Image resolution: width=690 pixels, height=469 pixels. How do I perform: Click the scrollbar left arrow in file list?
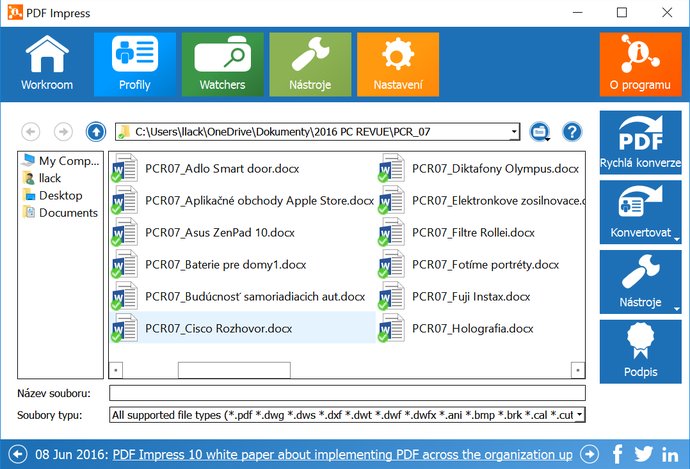pyautogui.click(x=116, y=370)
